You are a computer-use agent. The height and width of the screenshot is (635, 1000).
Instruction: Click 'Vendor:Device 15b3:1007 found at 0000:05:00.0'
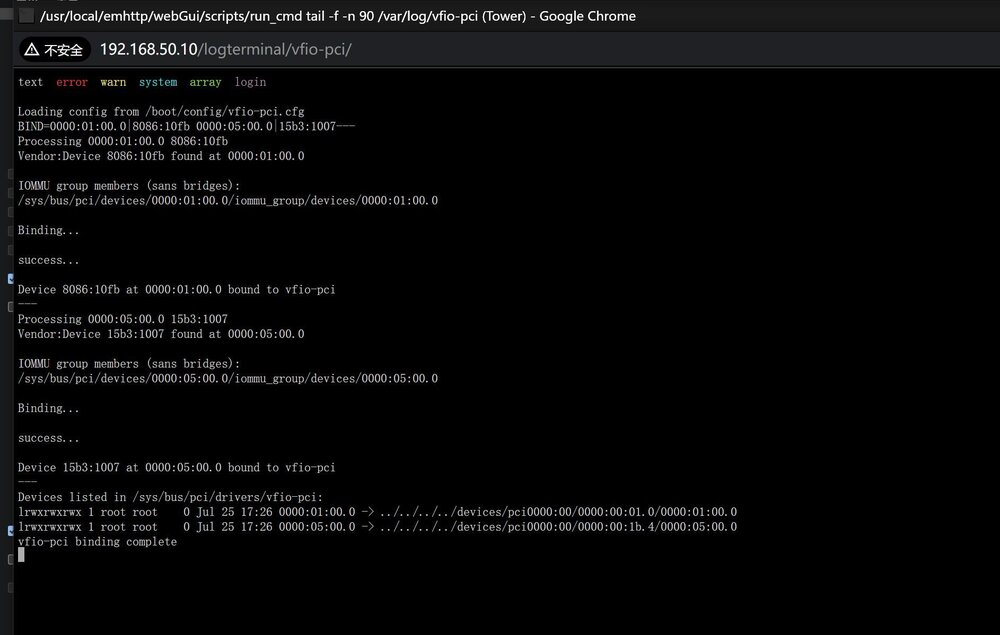click(161, 334)
